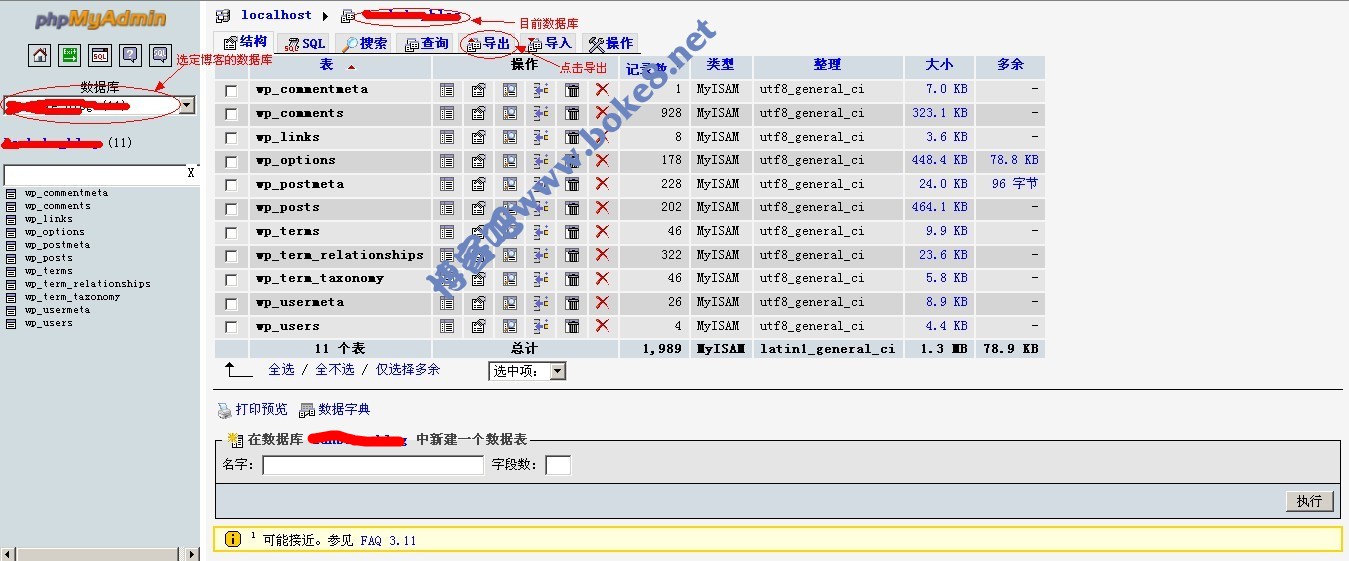The width and height of the screenshot is (1349, 561).
Task: Click the insert icon for wp_terms row
Action: [x=541, y=232]
